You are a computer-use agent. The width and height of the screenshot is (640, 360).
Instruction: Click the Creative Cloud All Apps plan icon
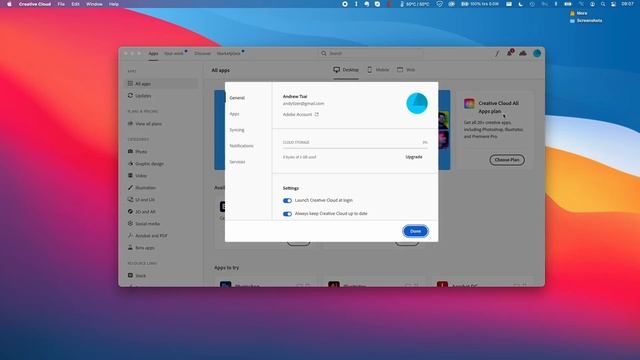[469, 103]
